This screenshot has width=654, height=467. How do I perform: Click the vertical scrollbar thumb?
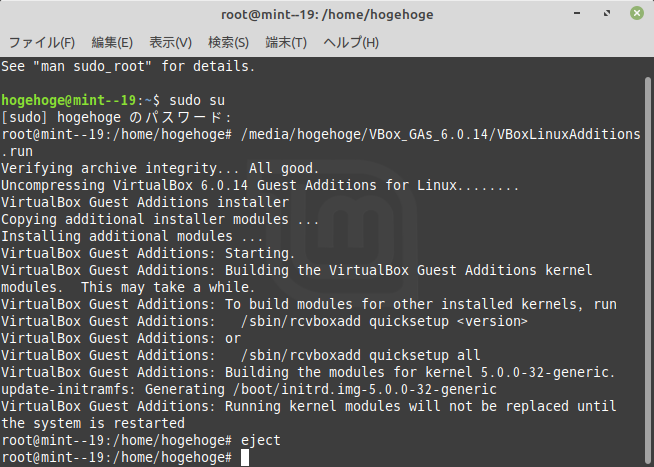tap(647, 271)
